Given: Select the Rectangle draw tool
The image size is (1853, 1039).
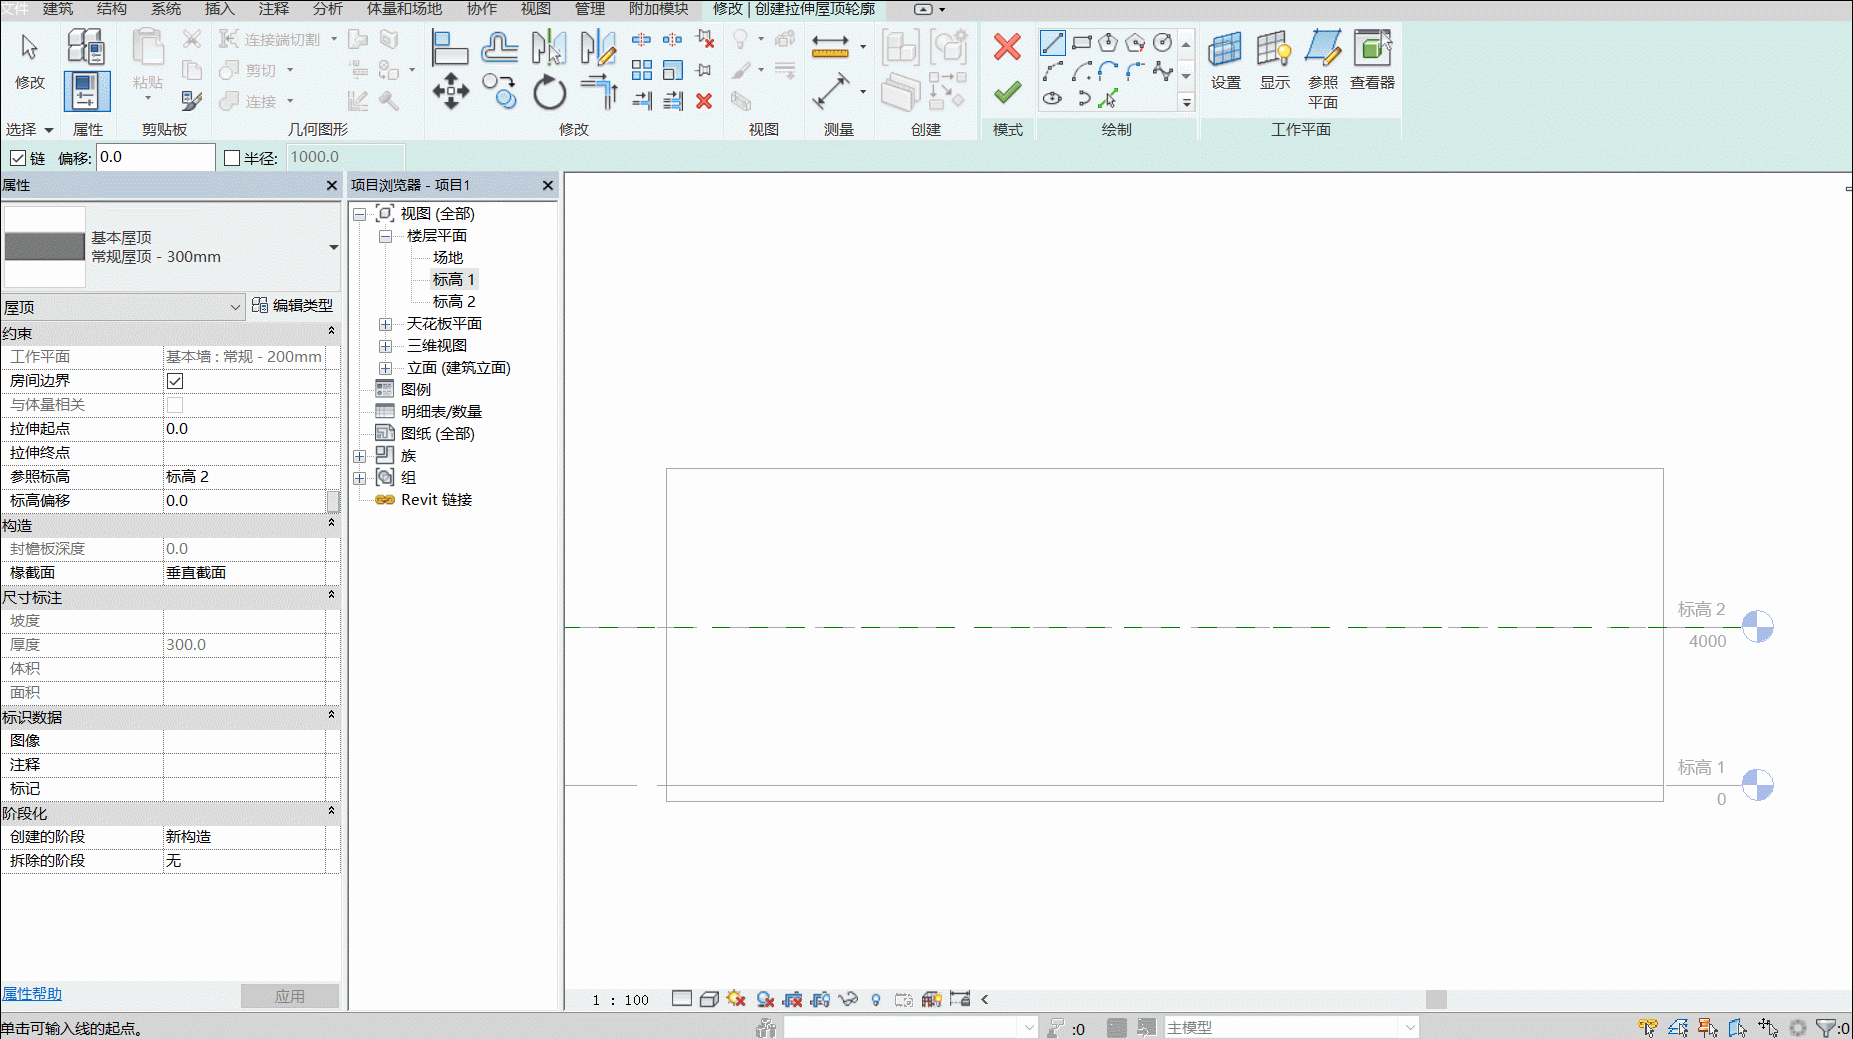Looking at the screenshot, I should click(1081, 43).
